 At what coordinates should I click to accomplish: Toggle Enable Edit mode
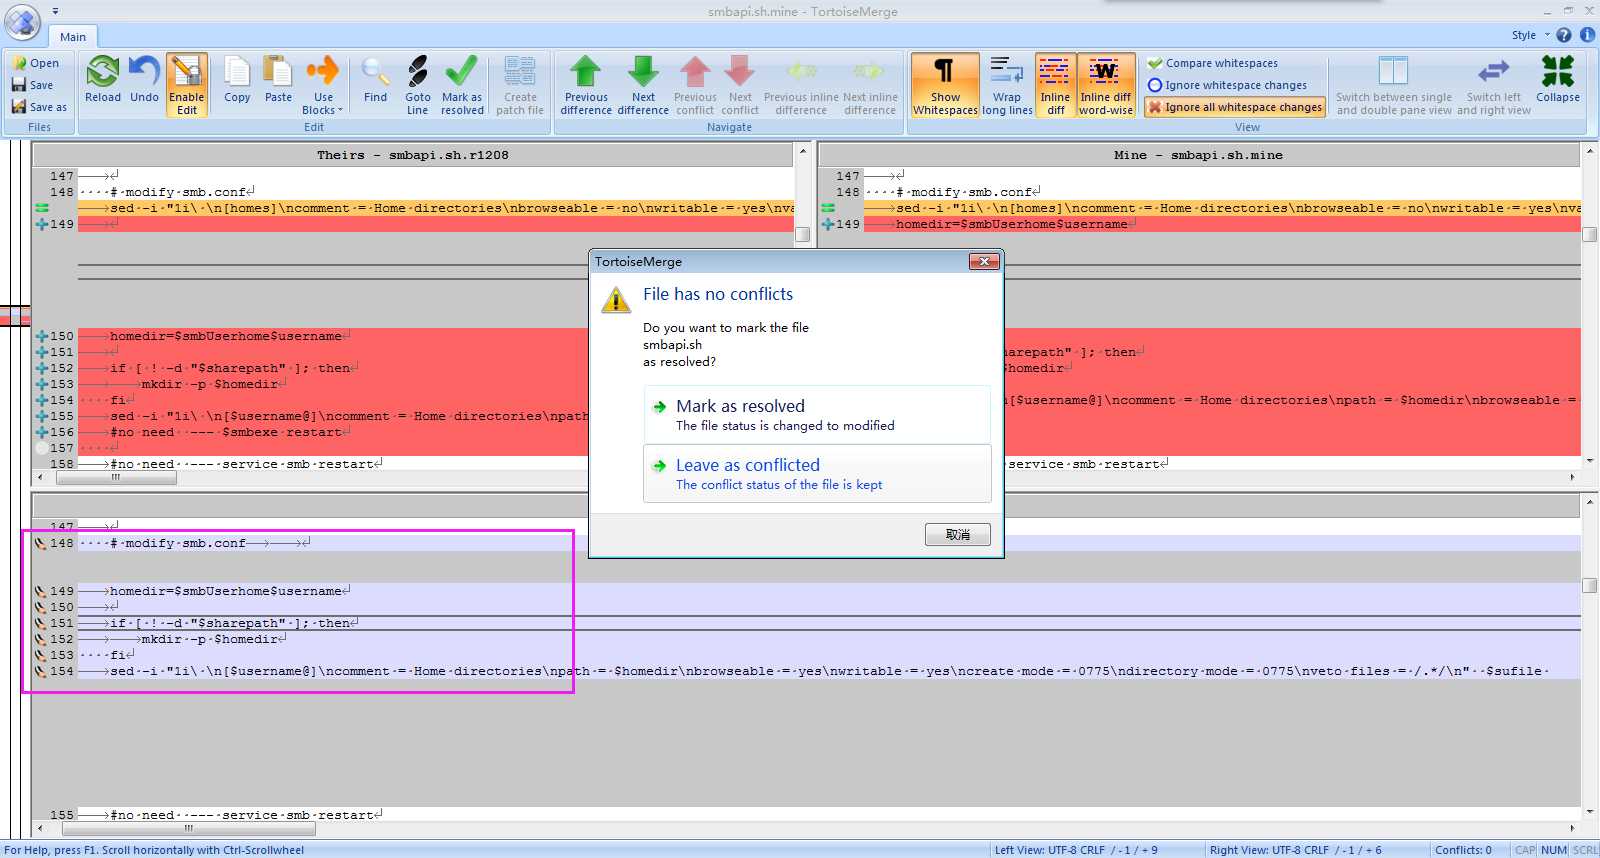click(187, 85)
